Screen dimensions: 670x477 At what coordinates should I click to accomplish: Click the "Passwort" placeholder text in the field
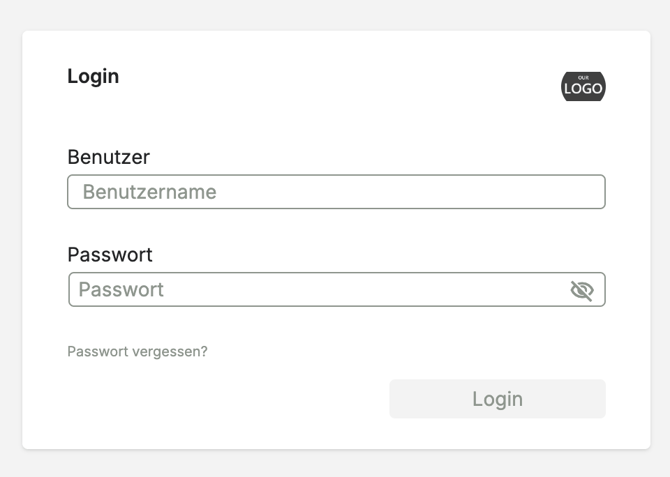pos(121,290)
